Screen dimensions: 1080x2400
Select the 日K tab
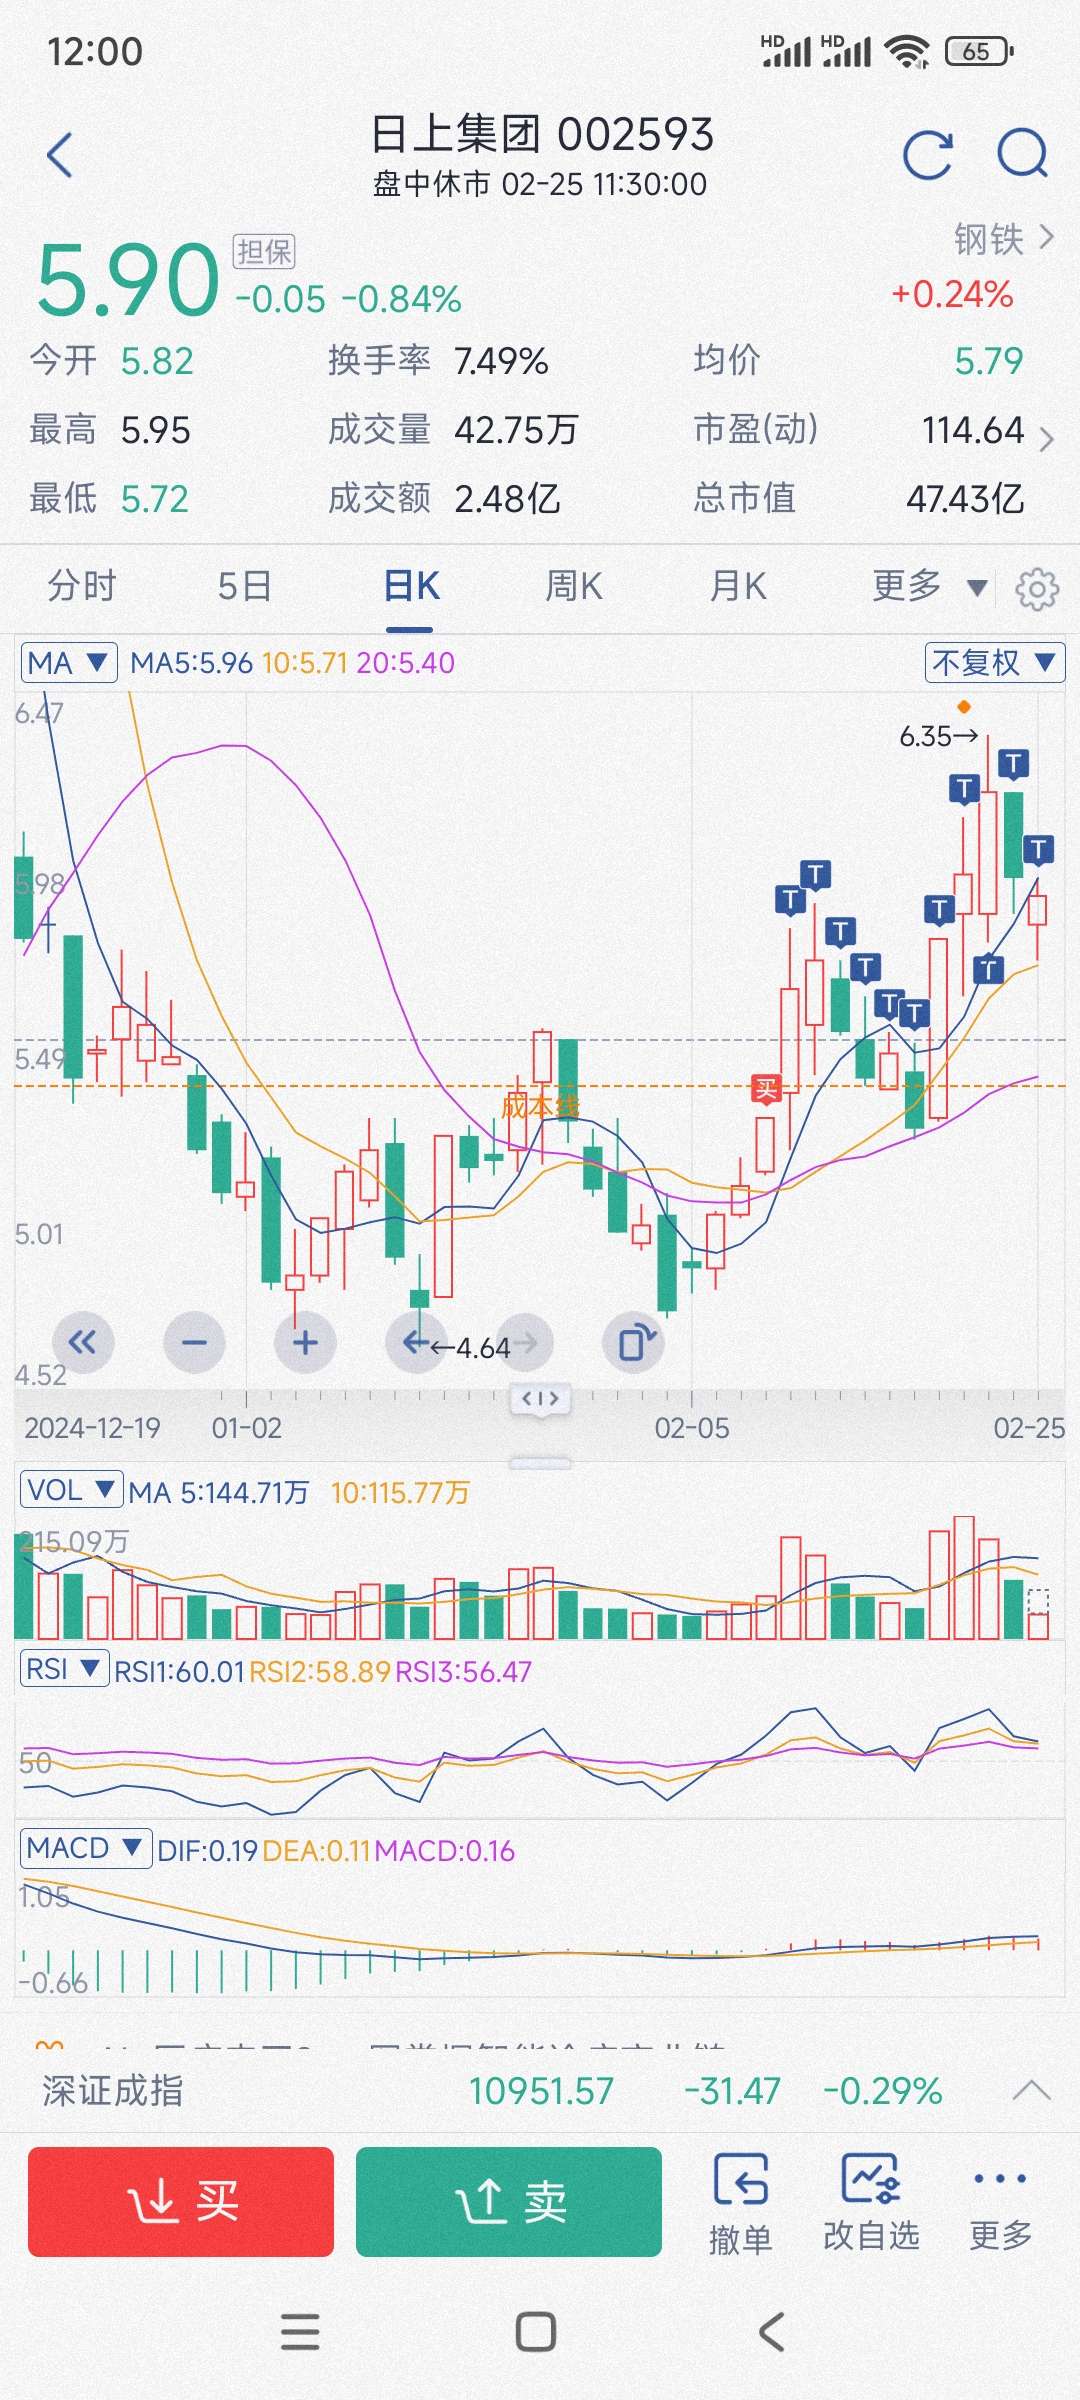pos(411,586)
